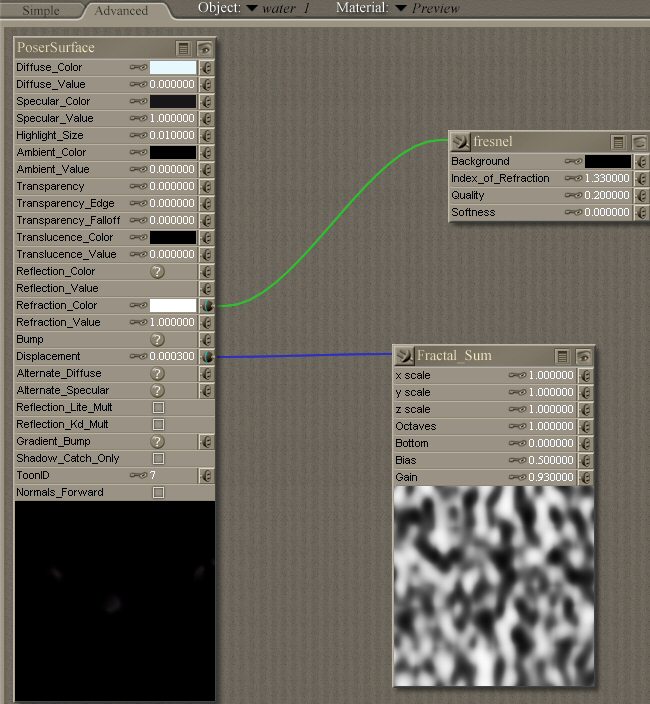Click the Fractal_Sum noise preview thumbnail
Viewport: 650px width, 704px height.
pyautogui.click(x=494, y=586)
